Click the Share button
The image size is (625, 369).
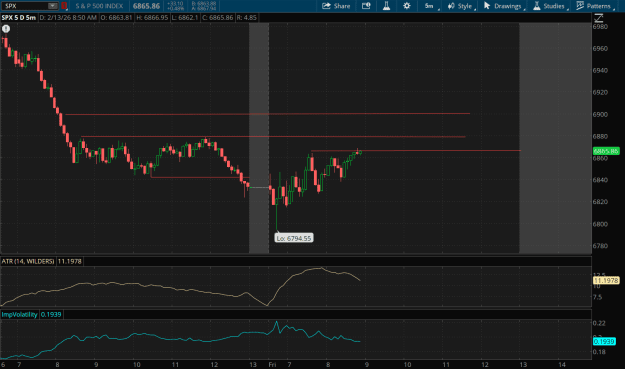336,6
